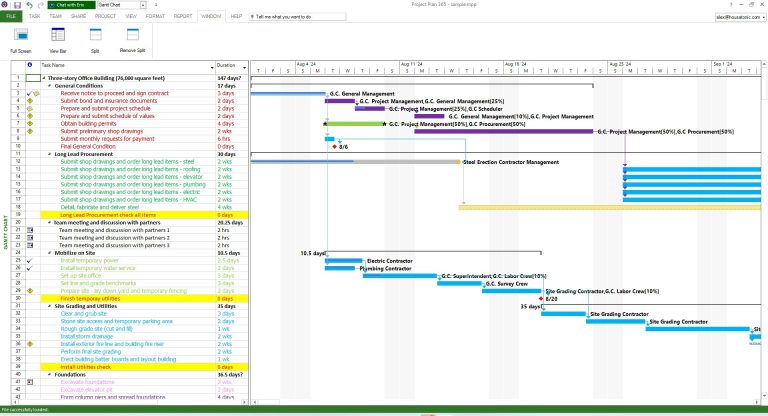Screen dimensions: 768x416
Task: Click the Full Screen icon
Action: tap(21, 35)
